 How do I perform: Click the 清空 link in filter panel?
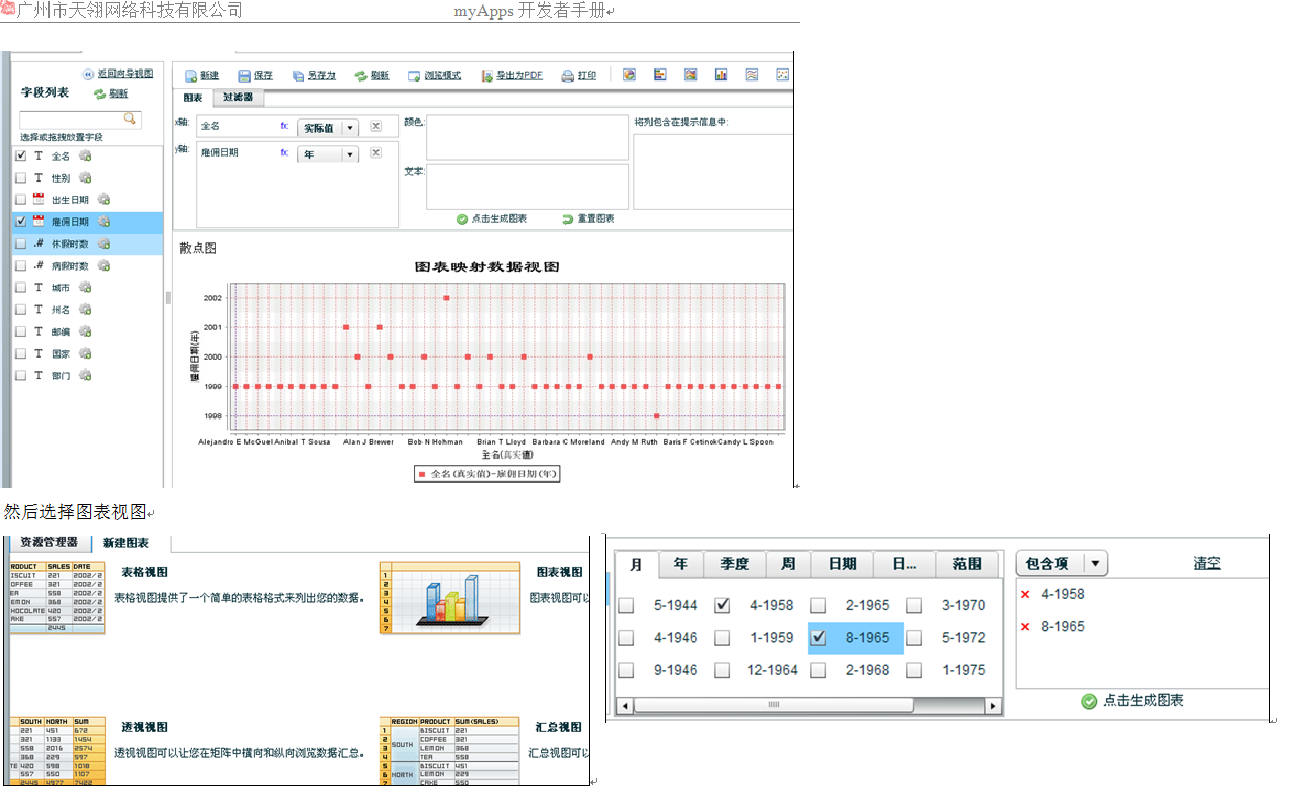click(1207, 564)
